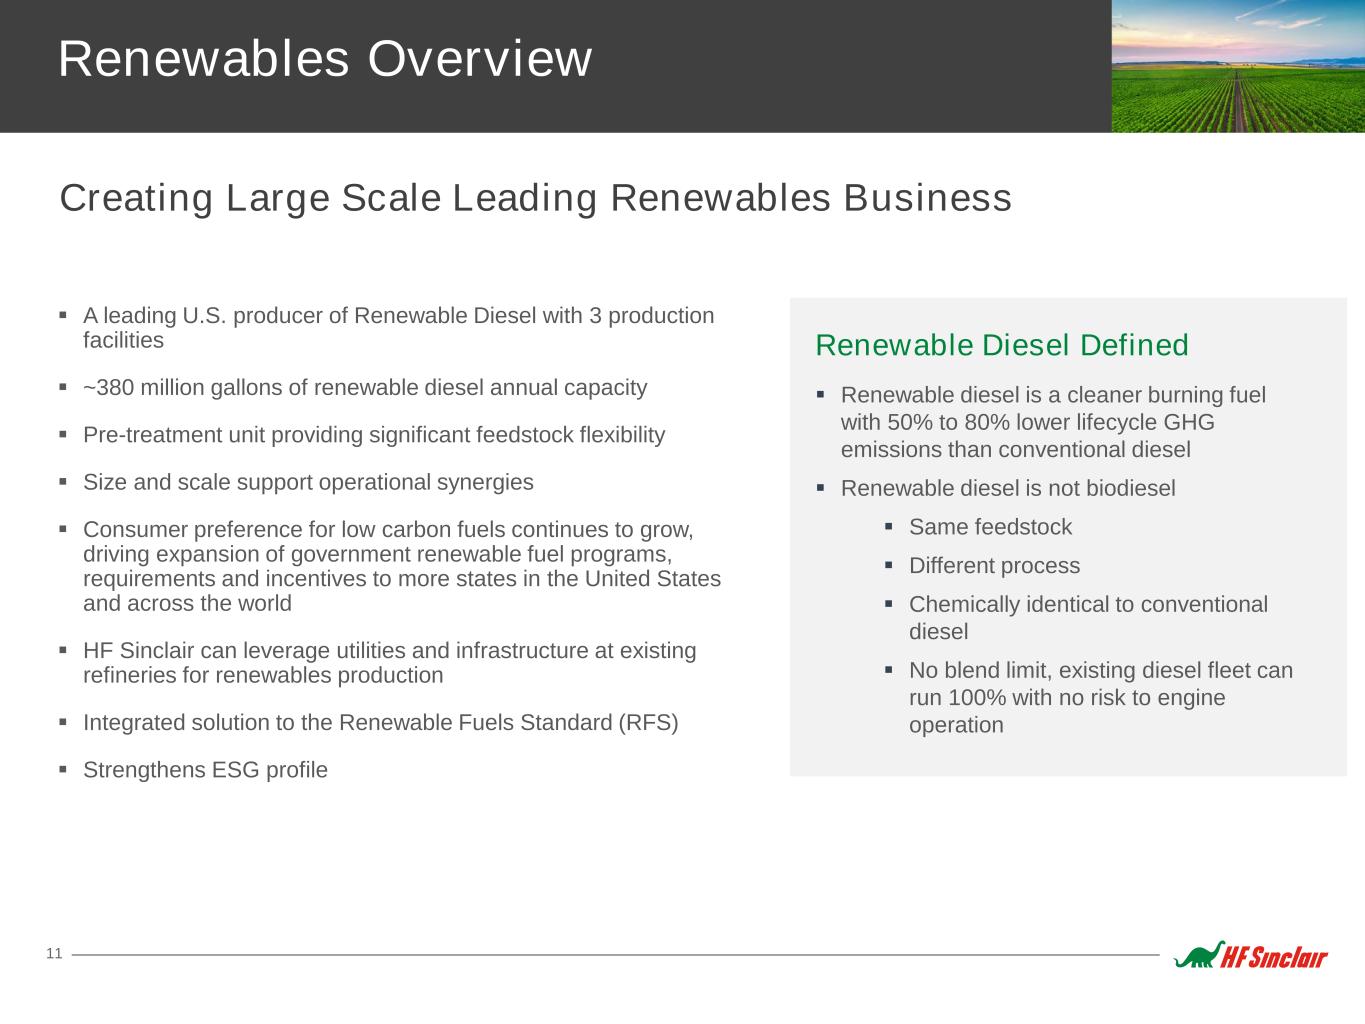Click the page number 11

pyautogui.click(x=54, y=954)
